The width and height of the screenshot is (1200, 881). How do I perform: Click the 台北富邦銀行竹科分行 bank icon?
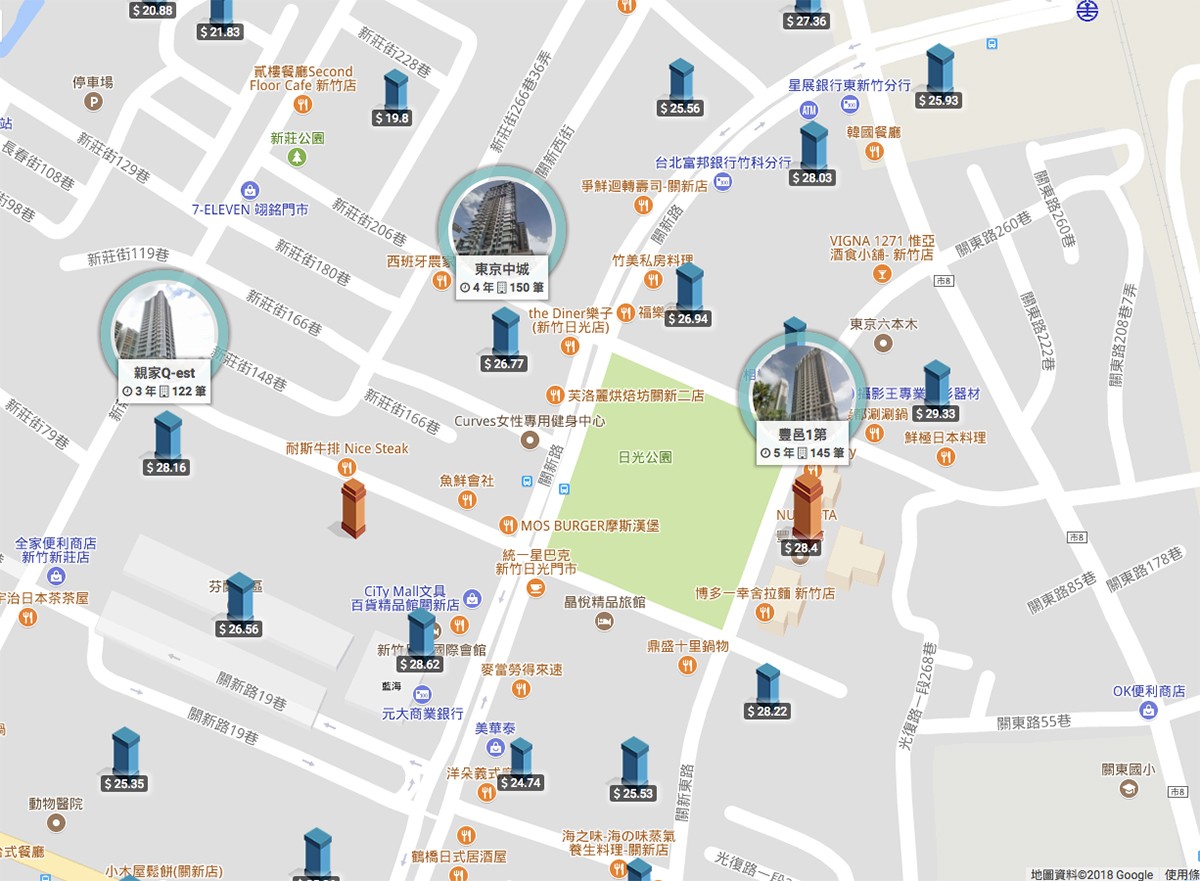point(723,181)
